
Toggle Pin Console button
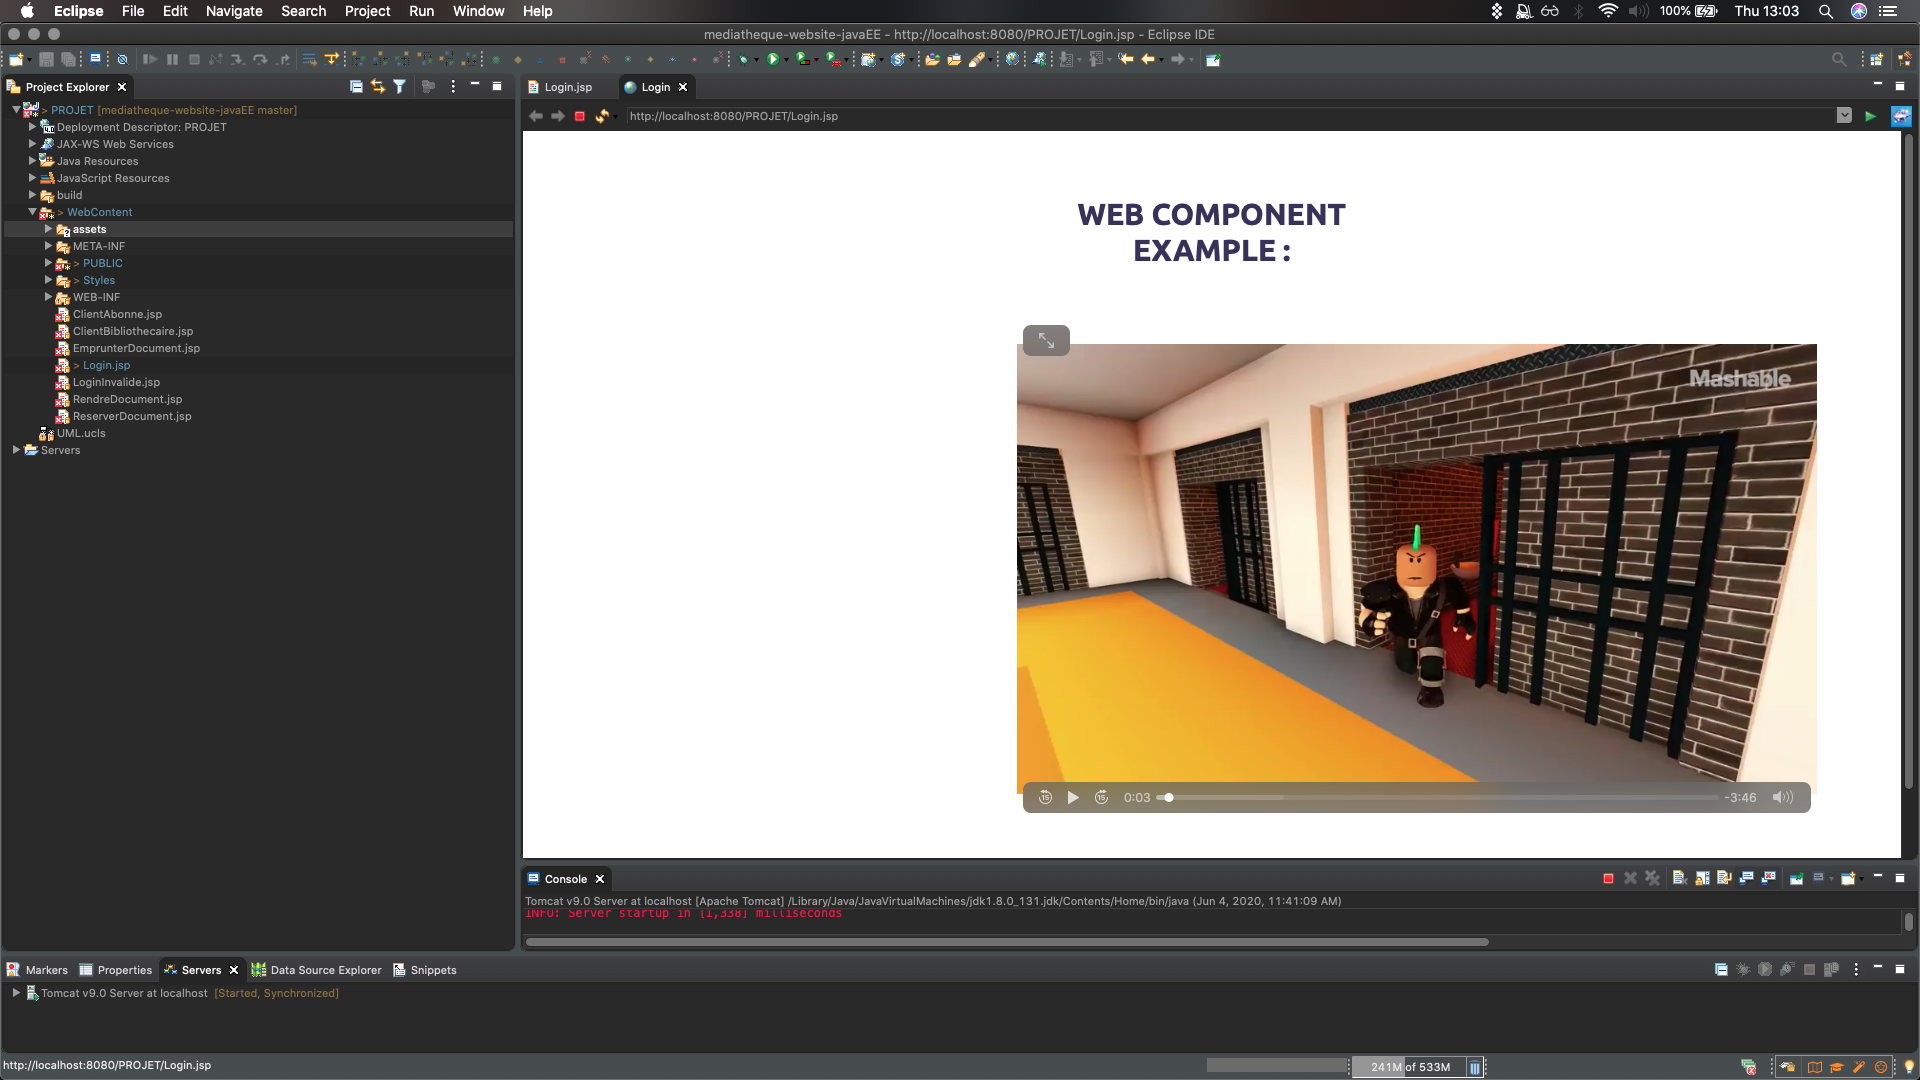tap(1797, 879)
